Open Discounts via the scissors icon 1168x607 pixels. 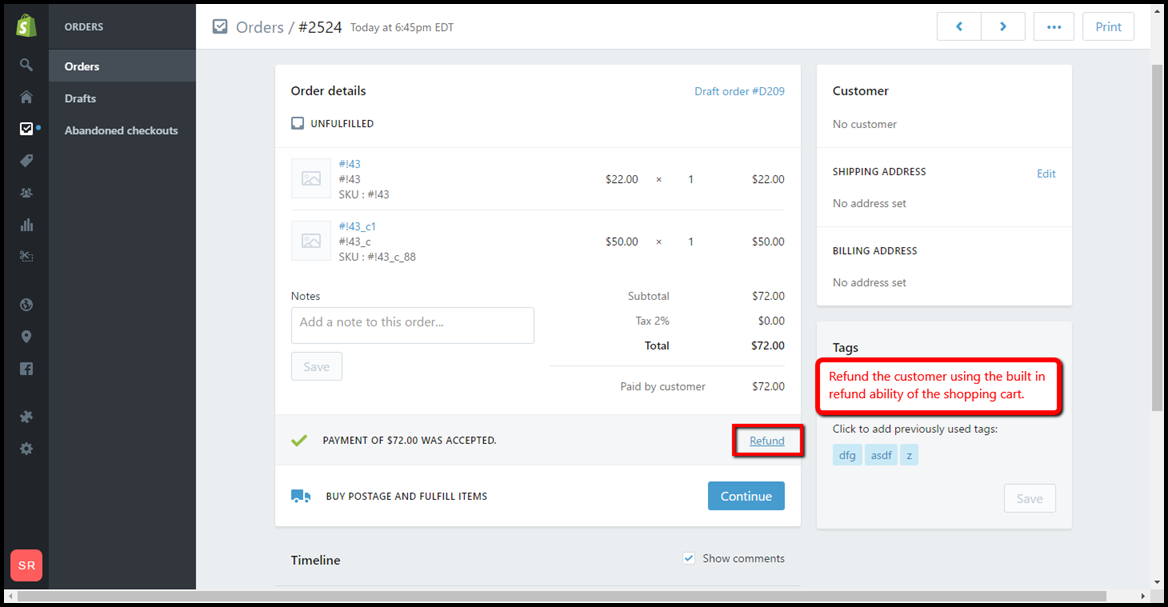pos(26,257)
